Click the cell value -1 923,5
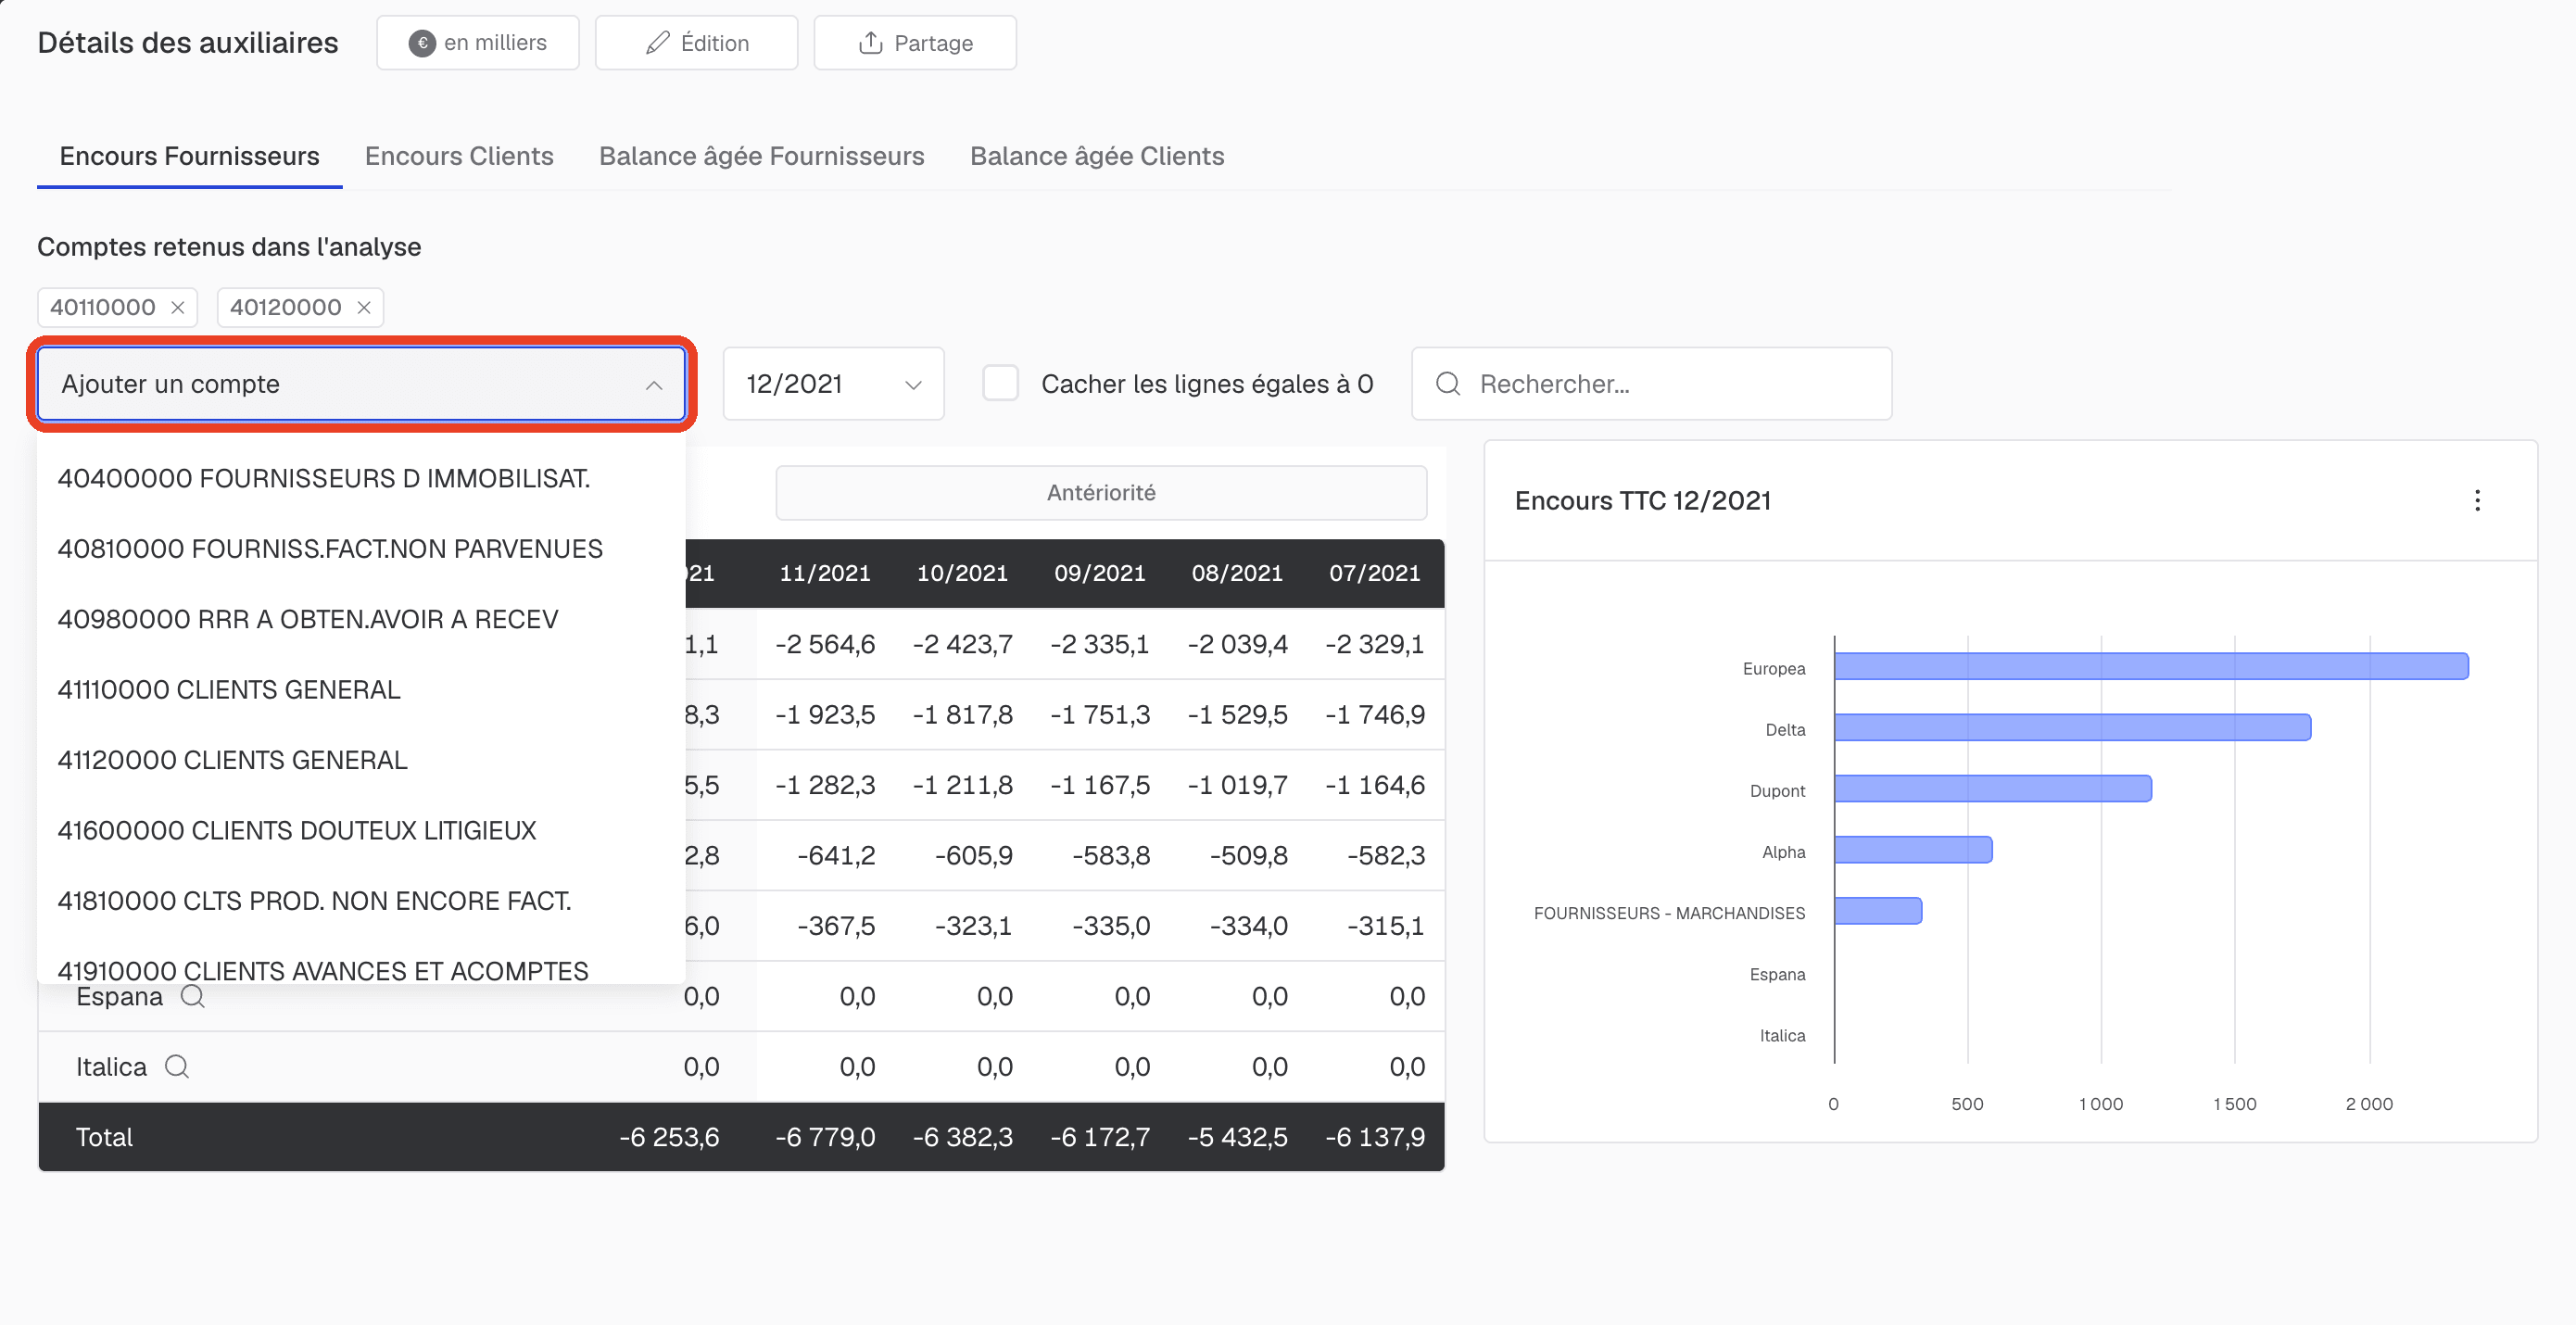Viewport: 2576px width, 1325px height. point(825,714)
